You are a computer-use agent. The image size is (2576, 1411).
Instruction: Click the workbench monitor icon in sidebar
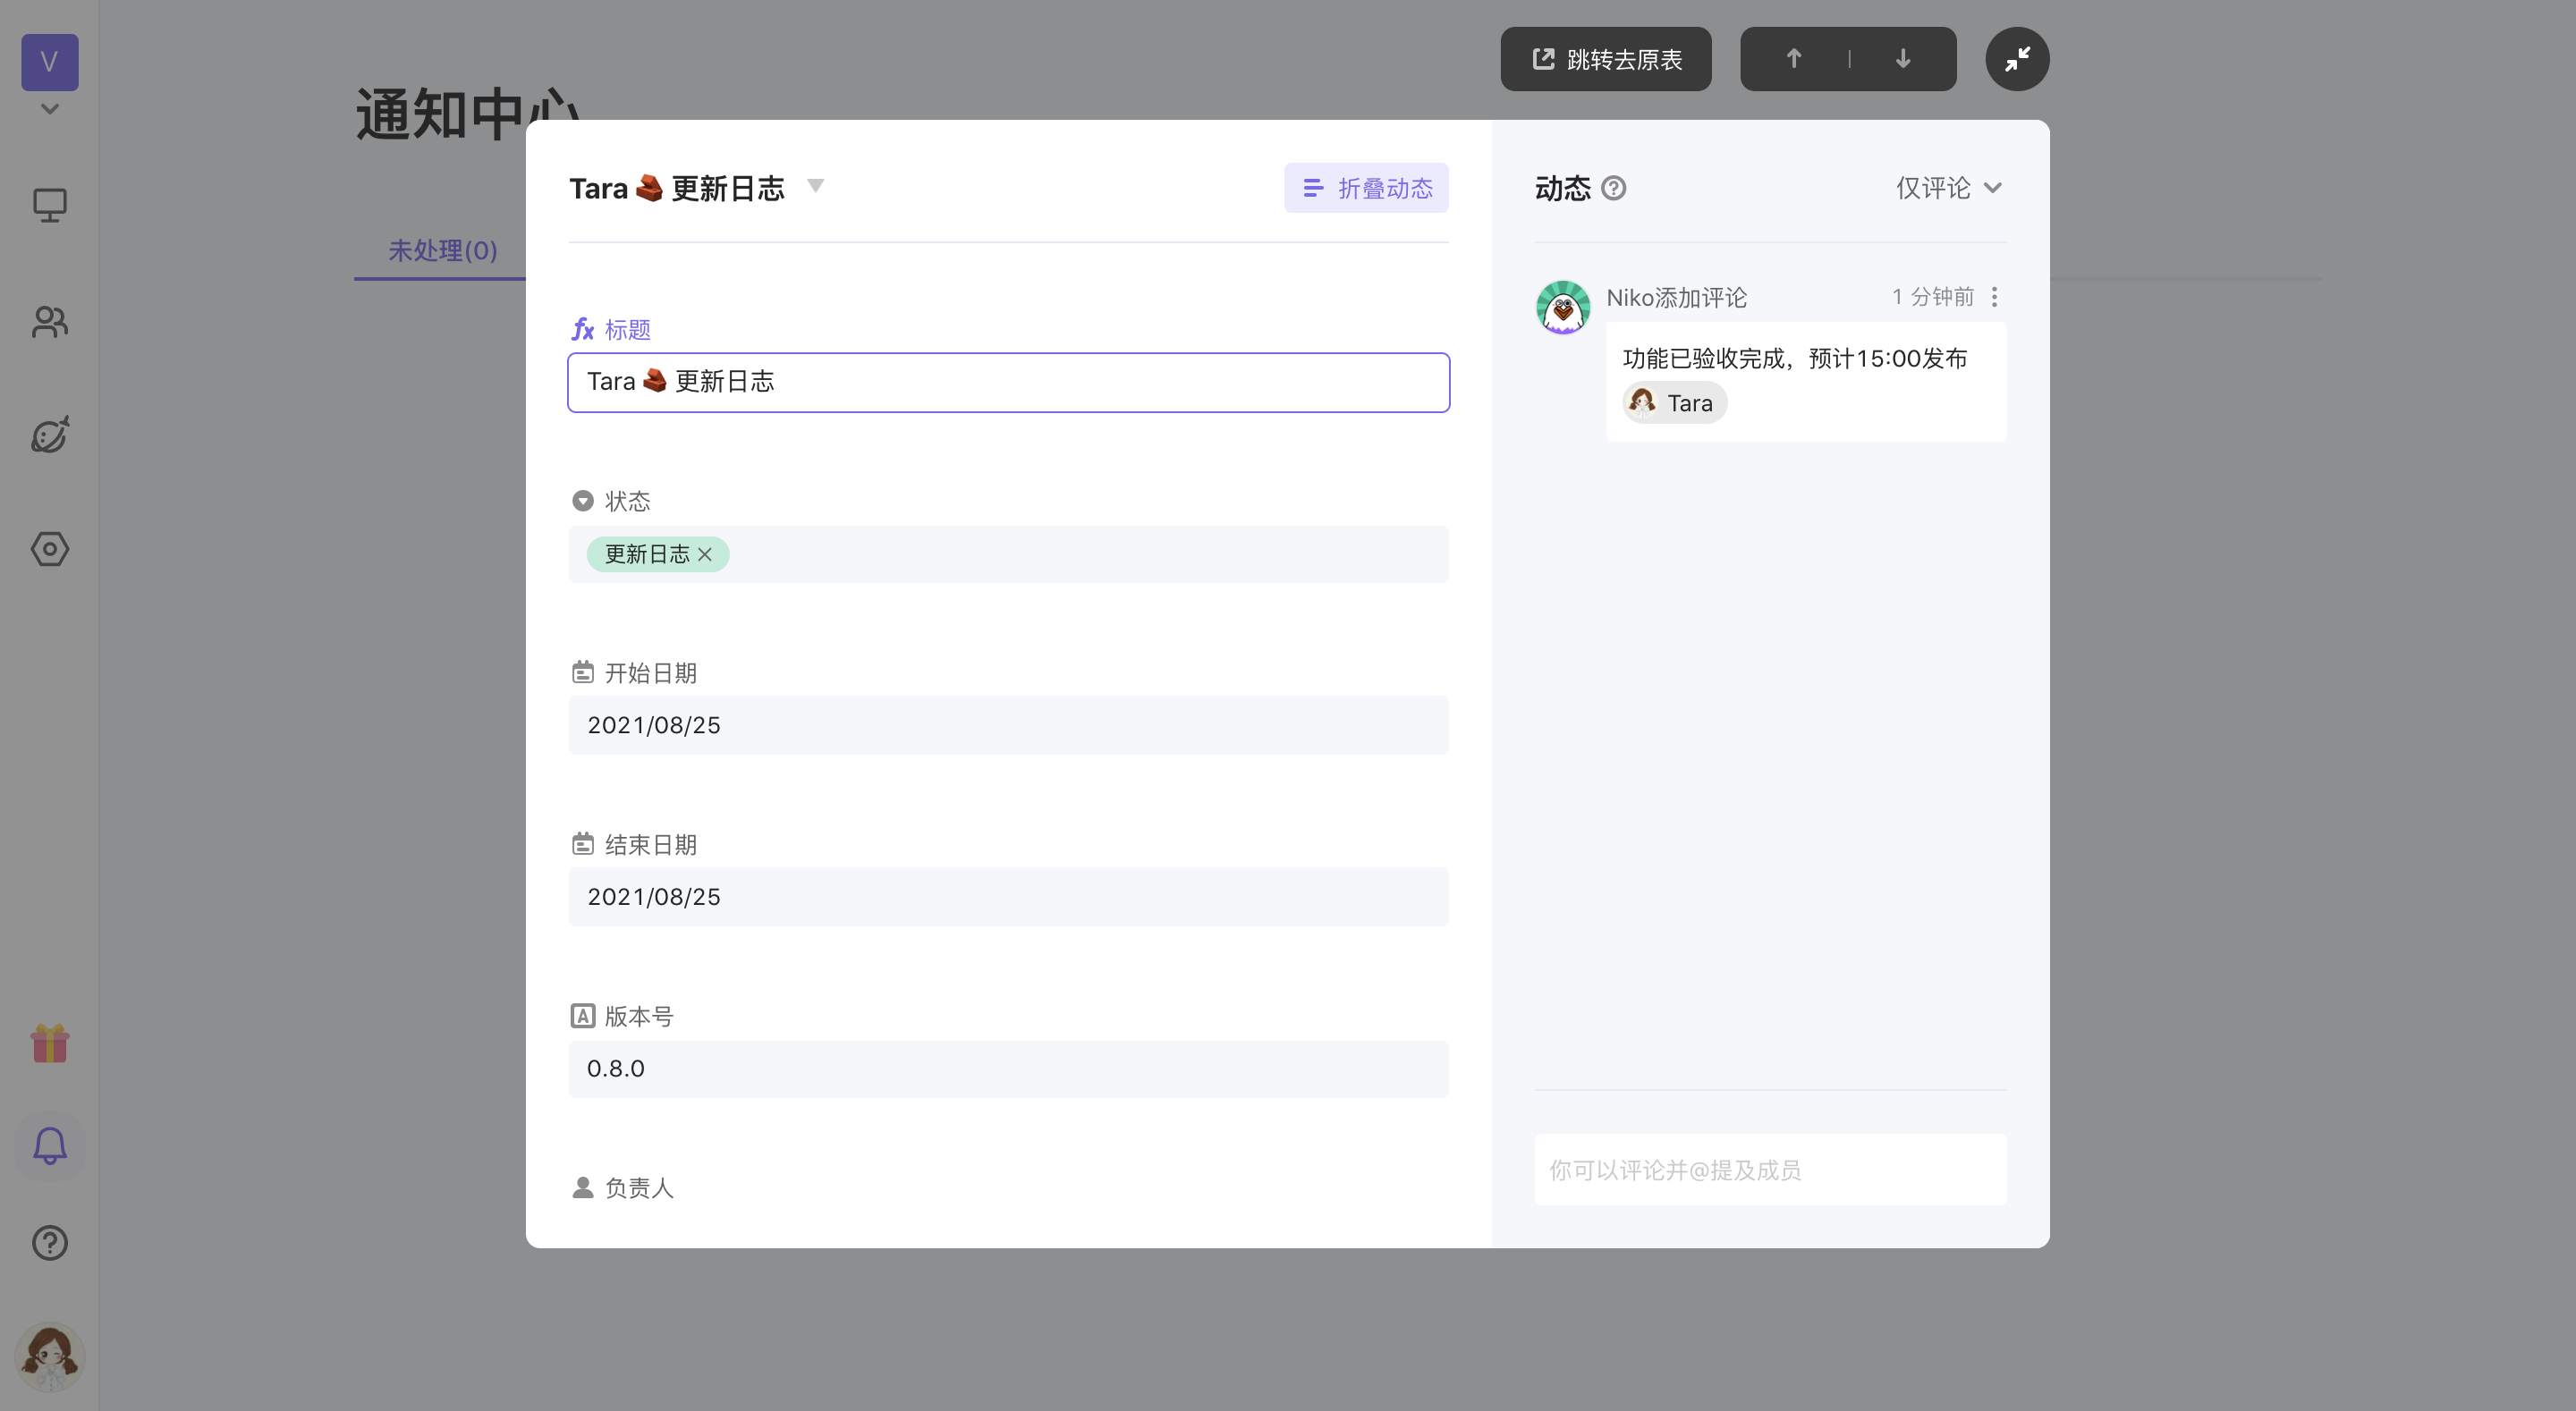click(x=49, y=205)
